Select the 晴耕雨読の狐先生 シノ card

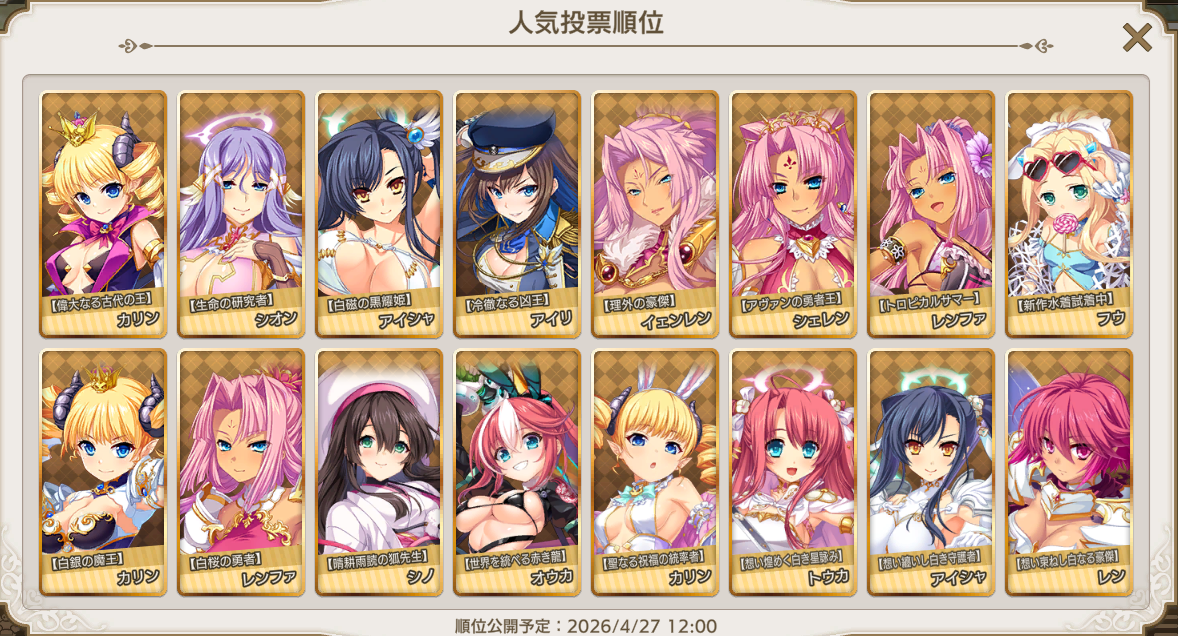(379, 472)
